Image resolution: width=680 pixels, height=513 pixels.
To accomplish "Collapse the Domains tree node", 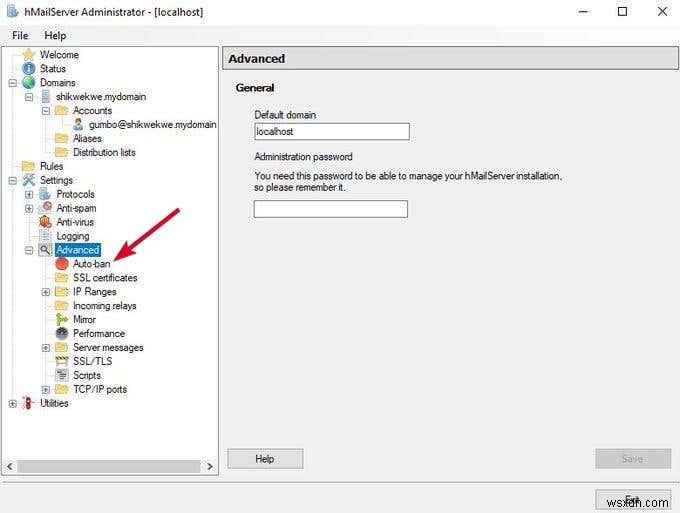I will coord(13,83).
